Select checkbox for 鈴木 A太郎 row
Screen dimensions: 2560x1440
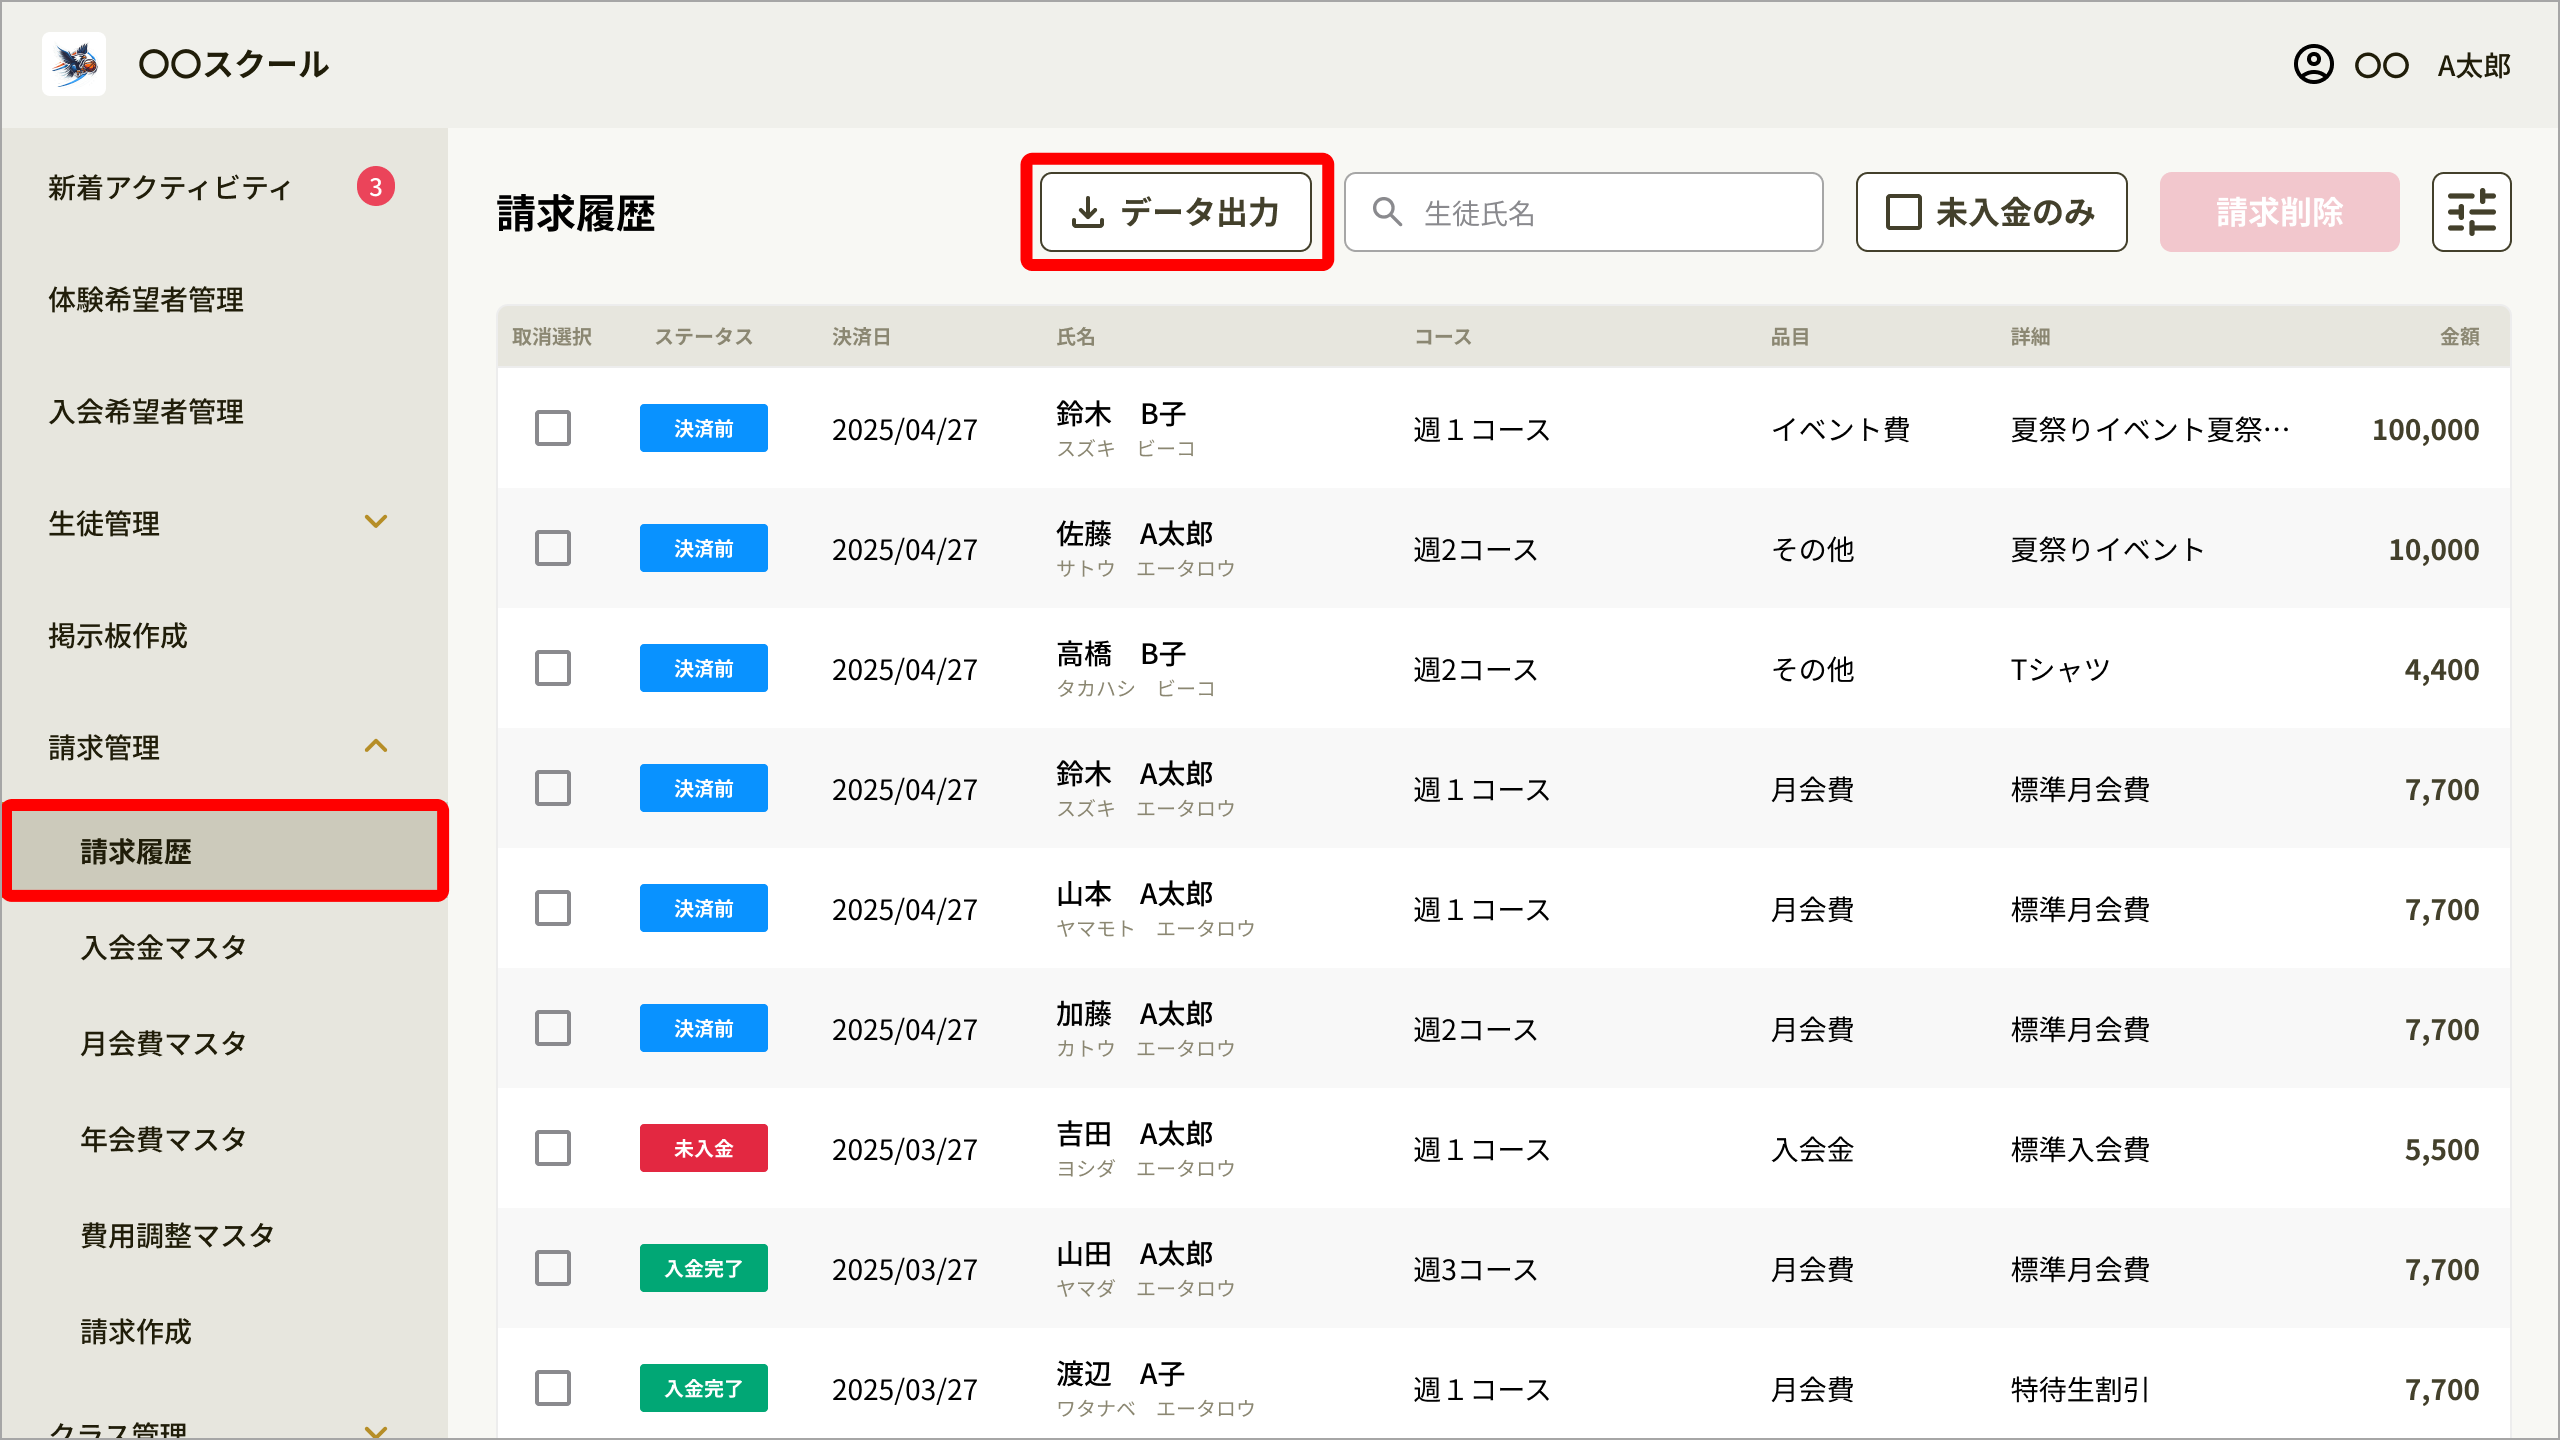click(x=553, y=788)
